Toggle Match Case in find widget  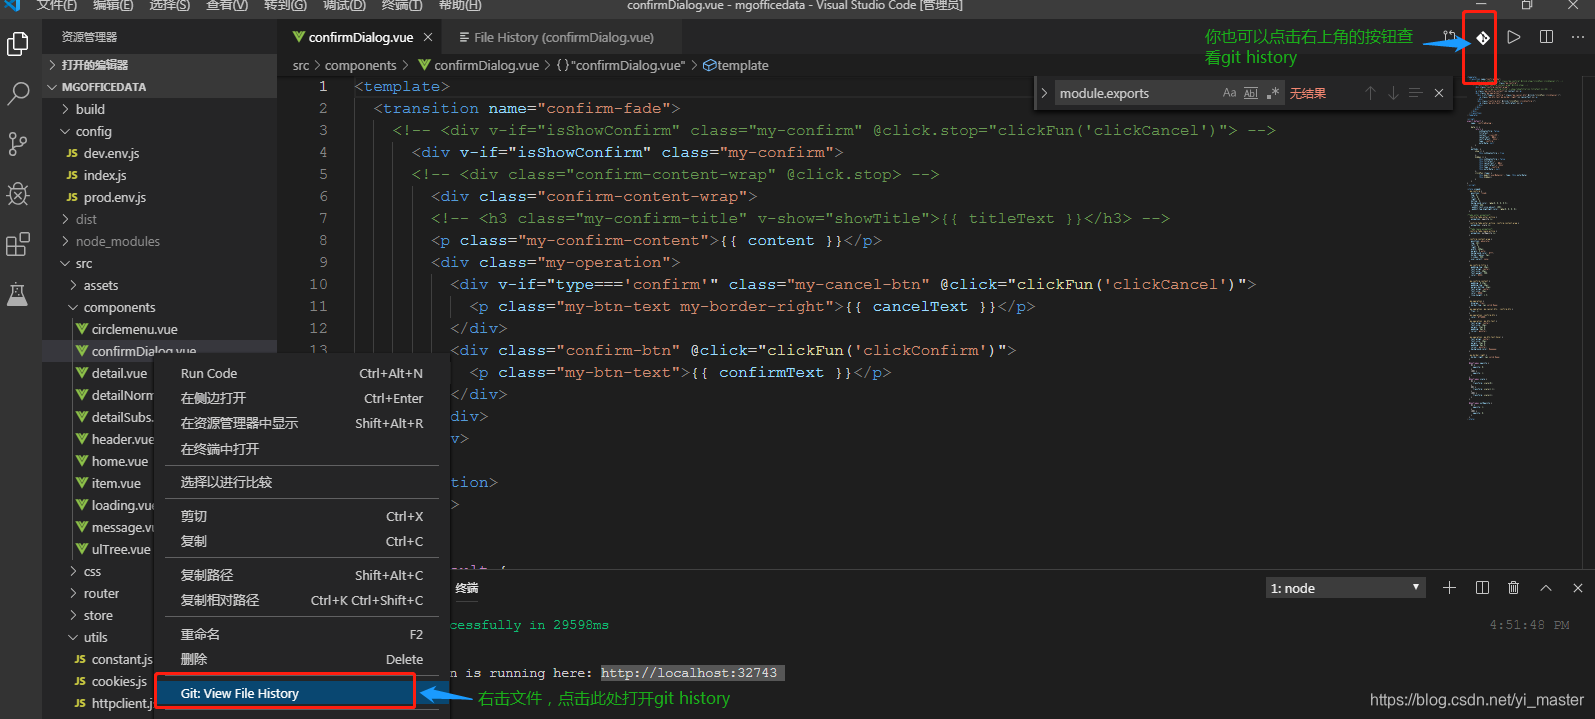point(1229,93)
